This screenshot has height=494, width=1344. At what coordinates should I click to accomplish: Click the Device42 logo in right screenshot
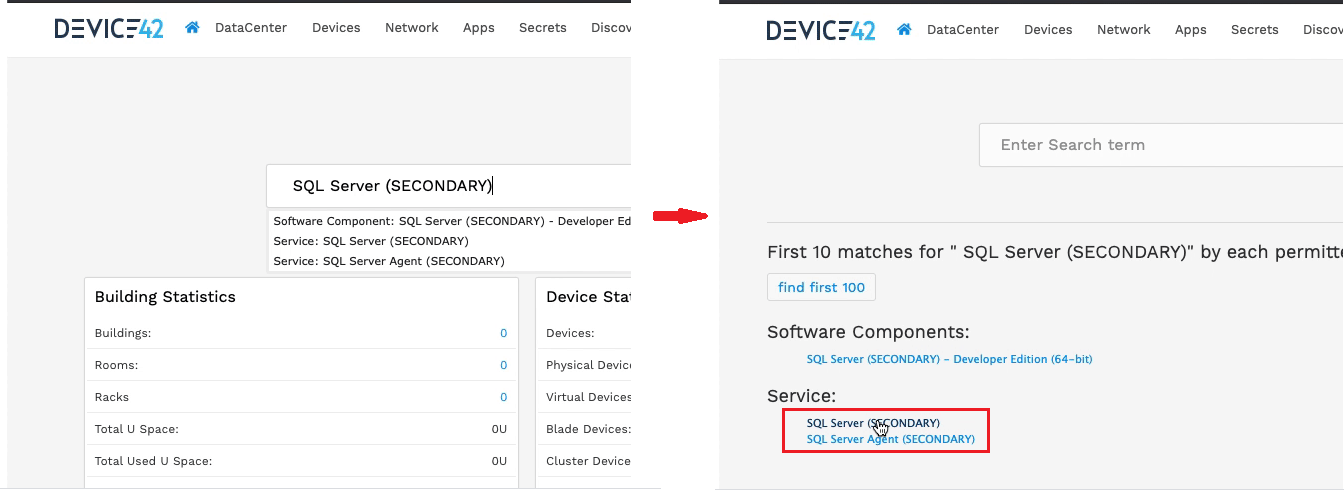821,30
